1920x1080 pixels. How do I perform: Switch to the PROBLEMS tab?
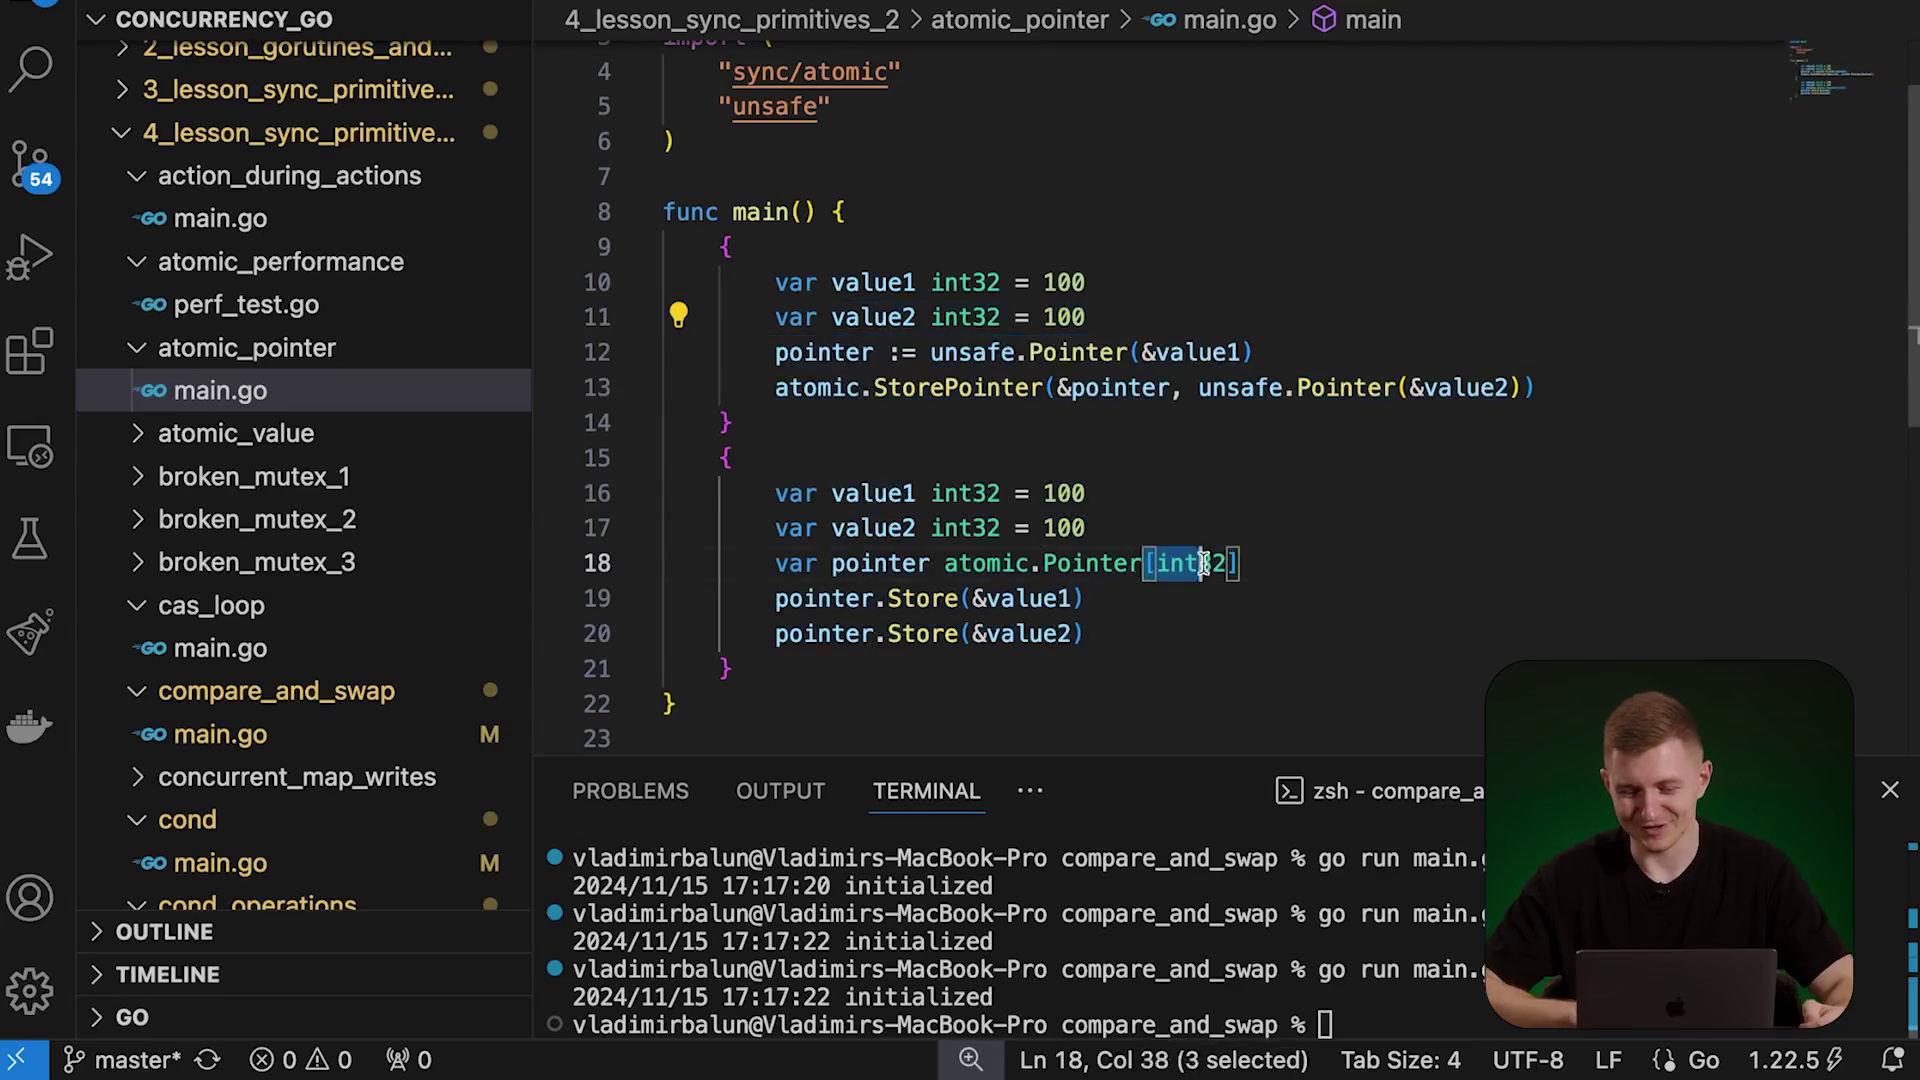(630, 791)
